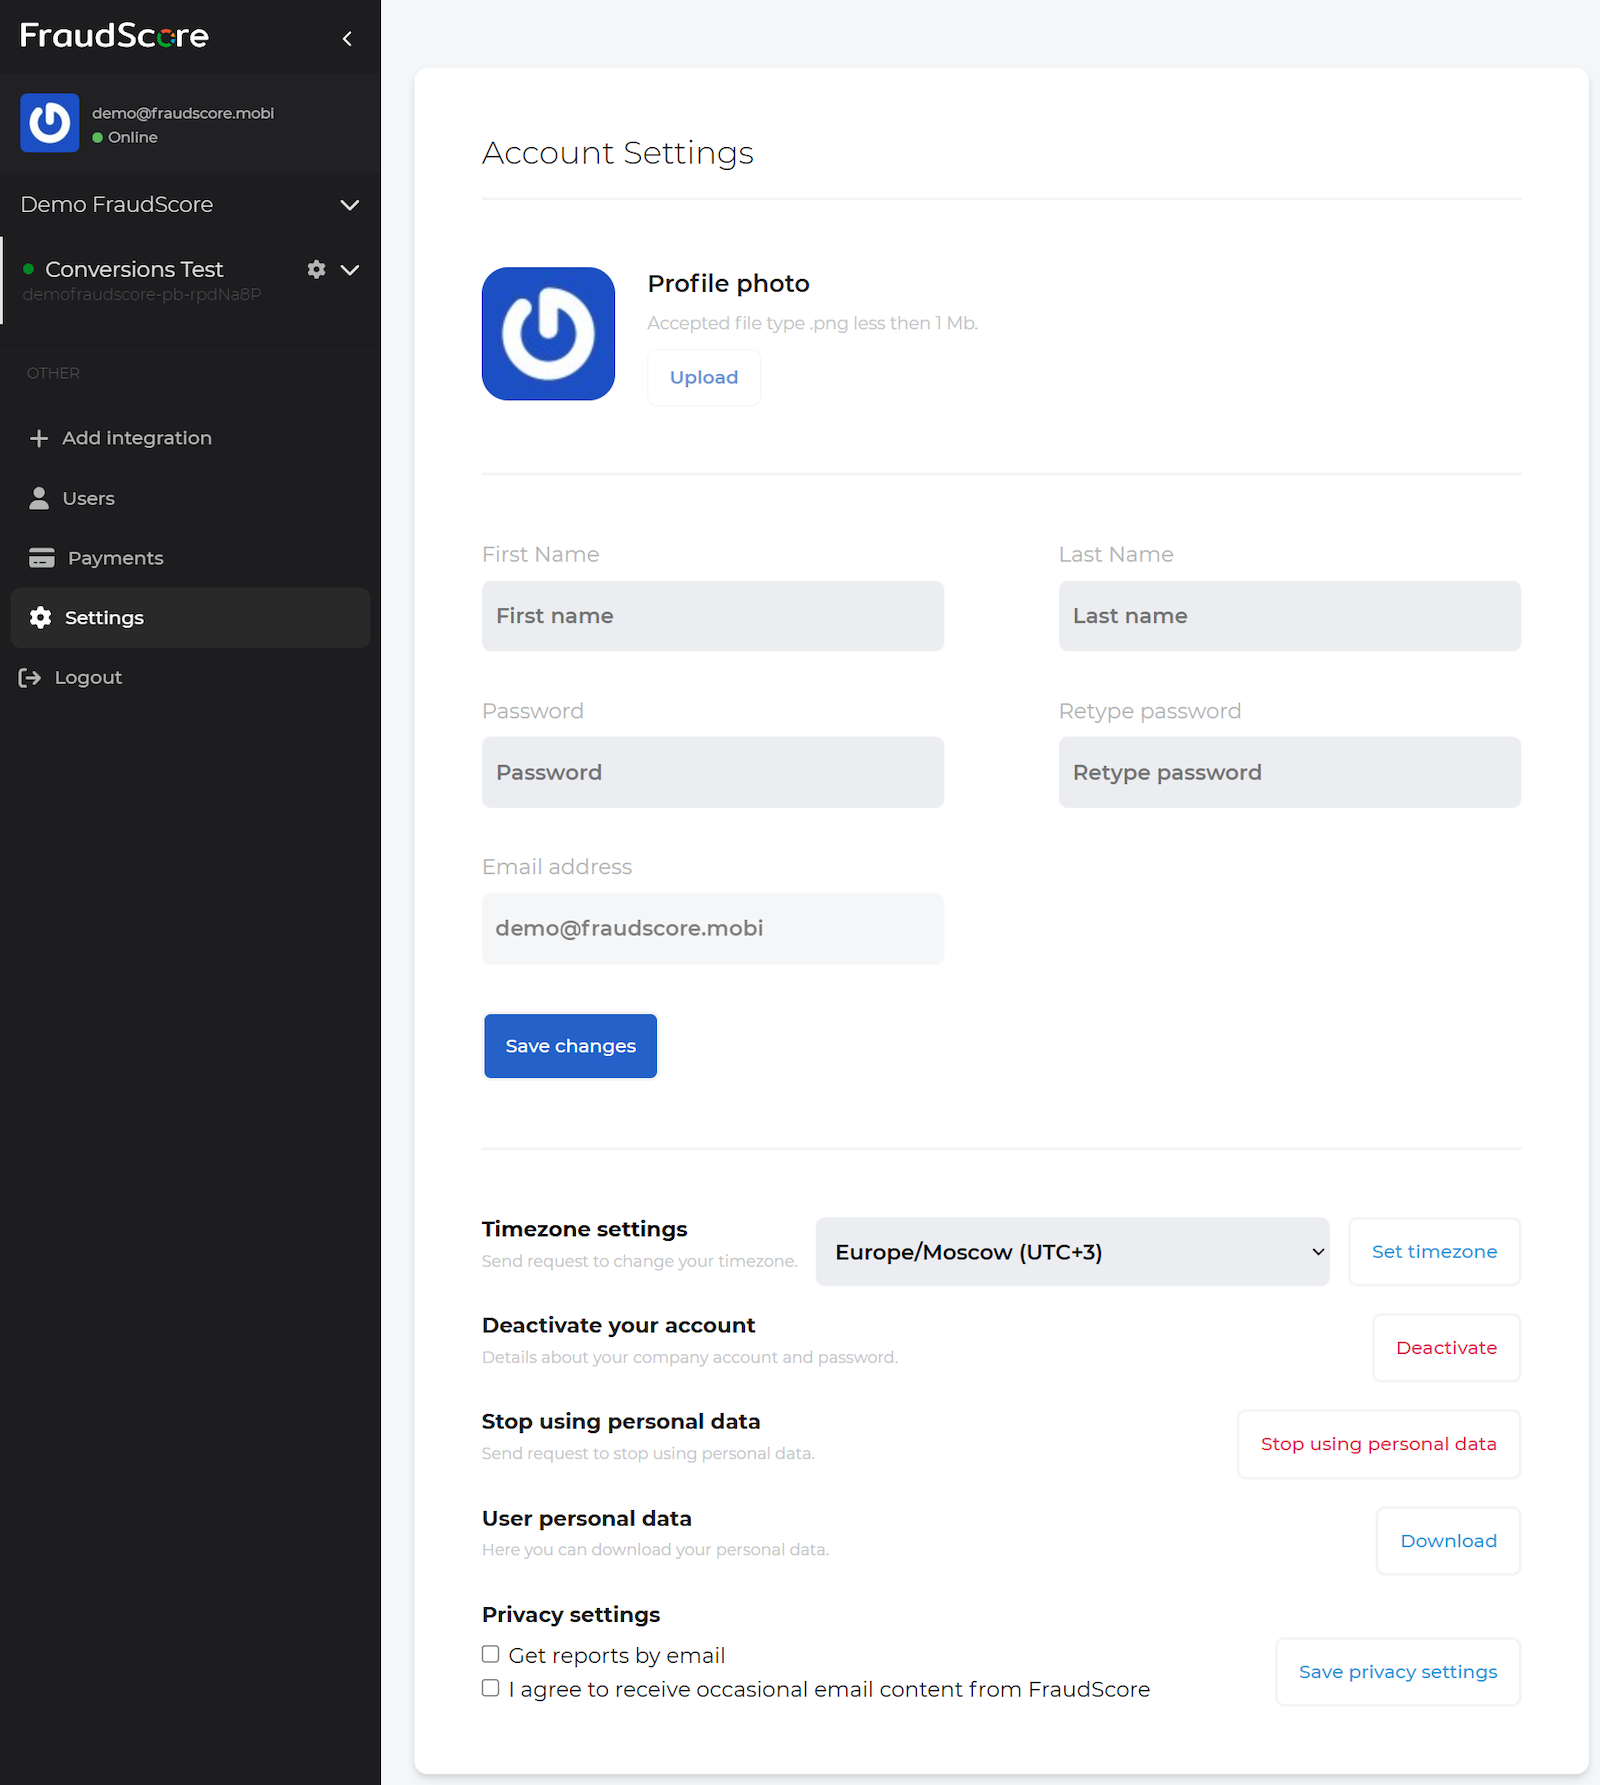
Task: Open the Europe/Moscow timezone dropdown
Action: [x=1072, y=1252]
